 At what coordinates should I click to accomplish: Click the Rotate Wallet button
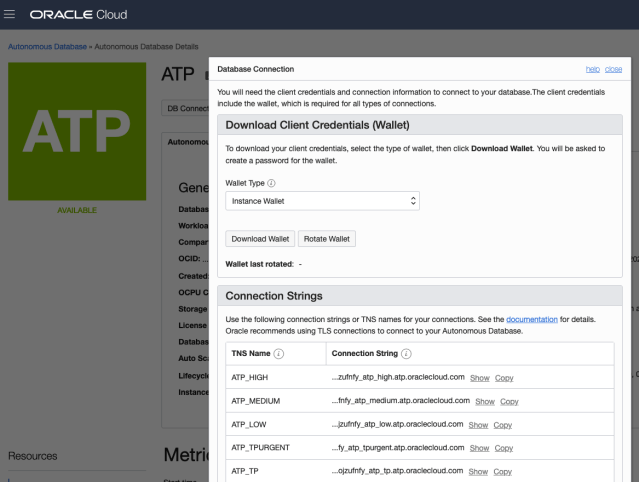click(x=327, y=239)
